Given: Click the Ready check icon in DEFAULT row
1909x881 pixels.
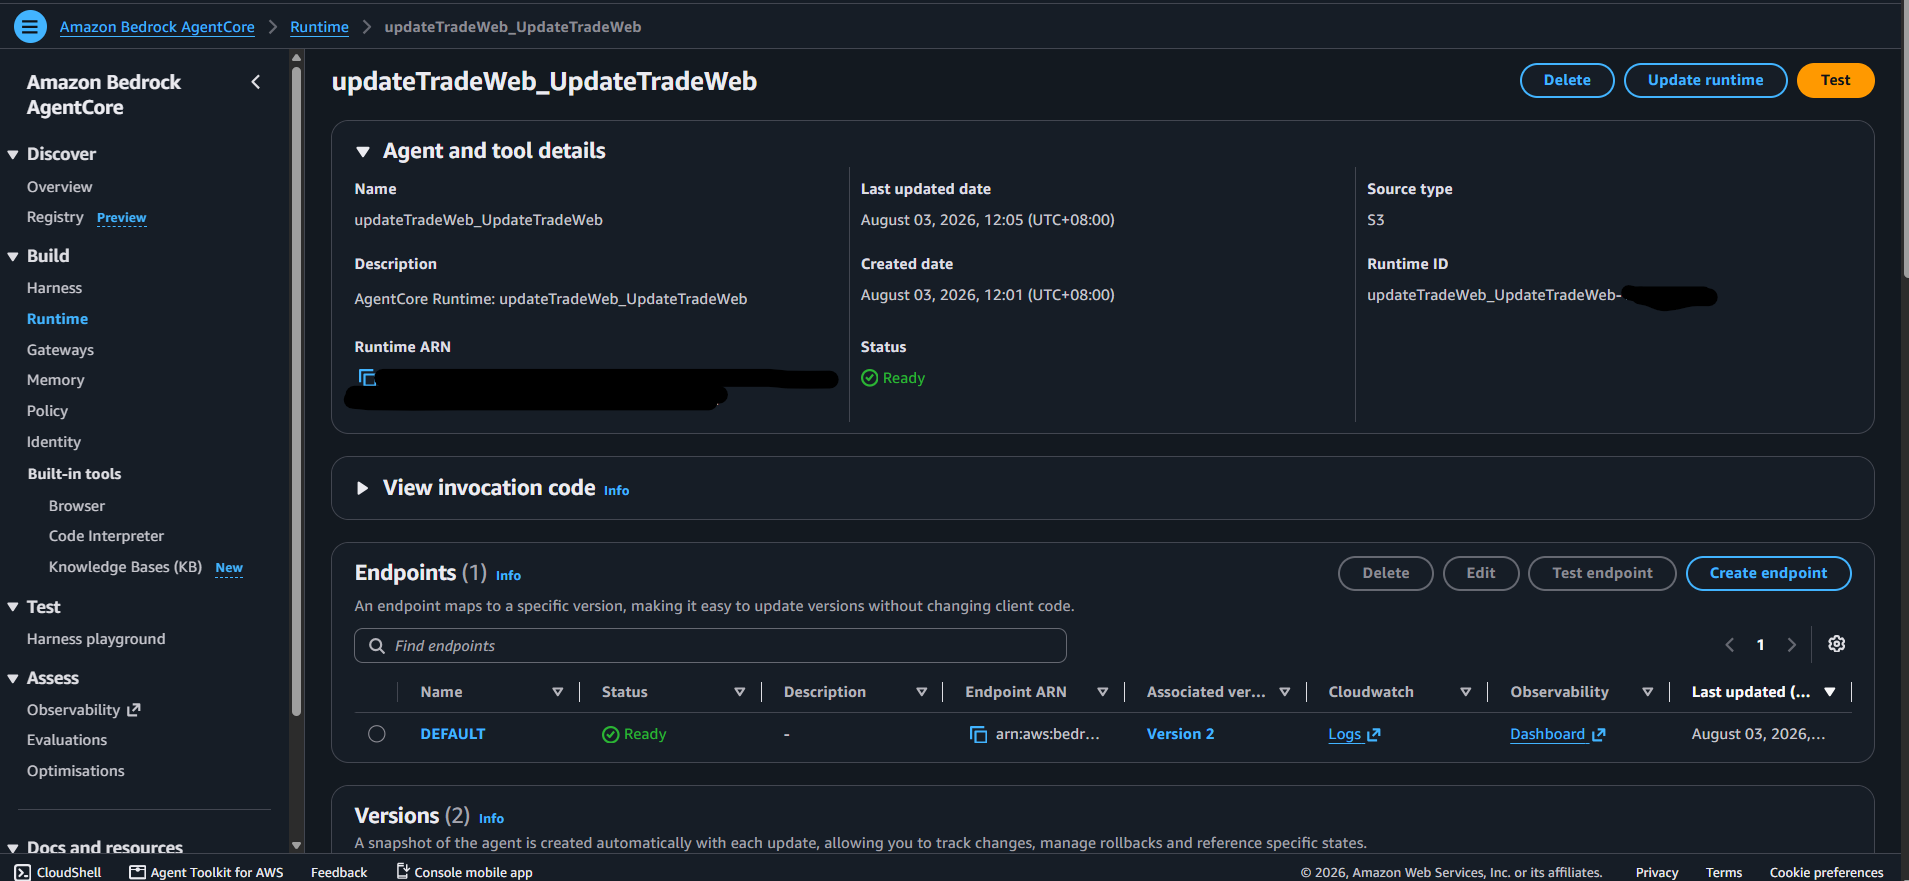Looking at the screenshot, I should (x=610, y=734).
